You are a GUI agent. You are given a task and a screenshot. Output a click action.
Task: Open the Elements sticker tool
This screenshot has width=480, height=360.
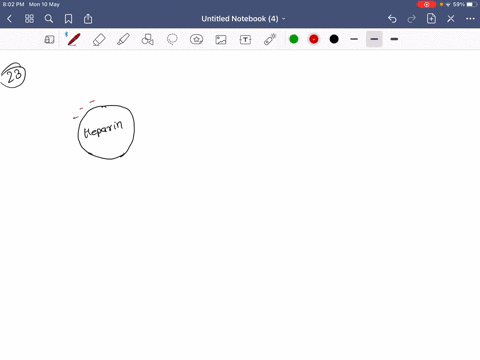pos(196,40)
